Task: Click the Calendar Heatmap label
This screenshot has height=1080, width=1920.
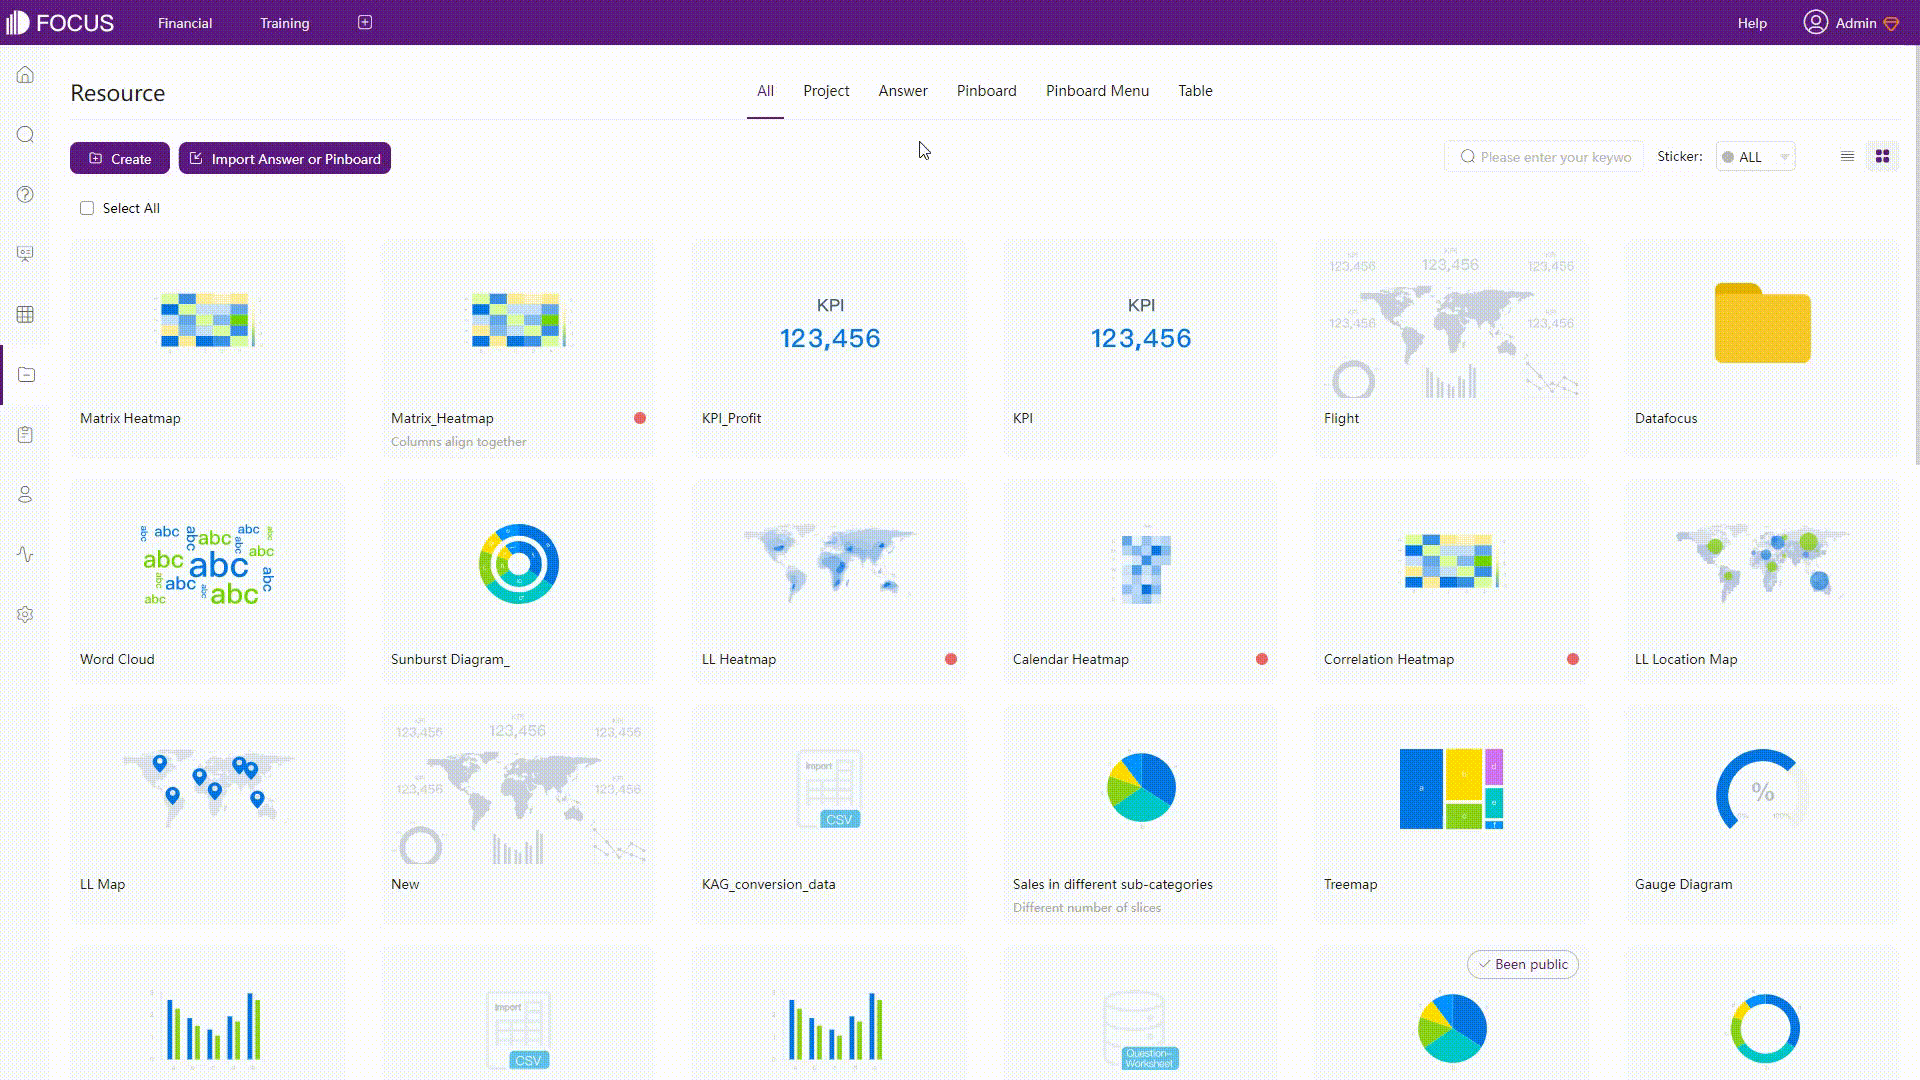Action: click(x=1070, y=659)
